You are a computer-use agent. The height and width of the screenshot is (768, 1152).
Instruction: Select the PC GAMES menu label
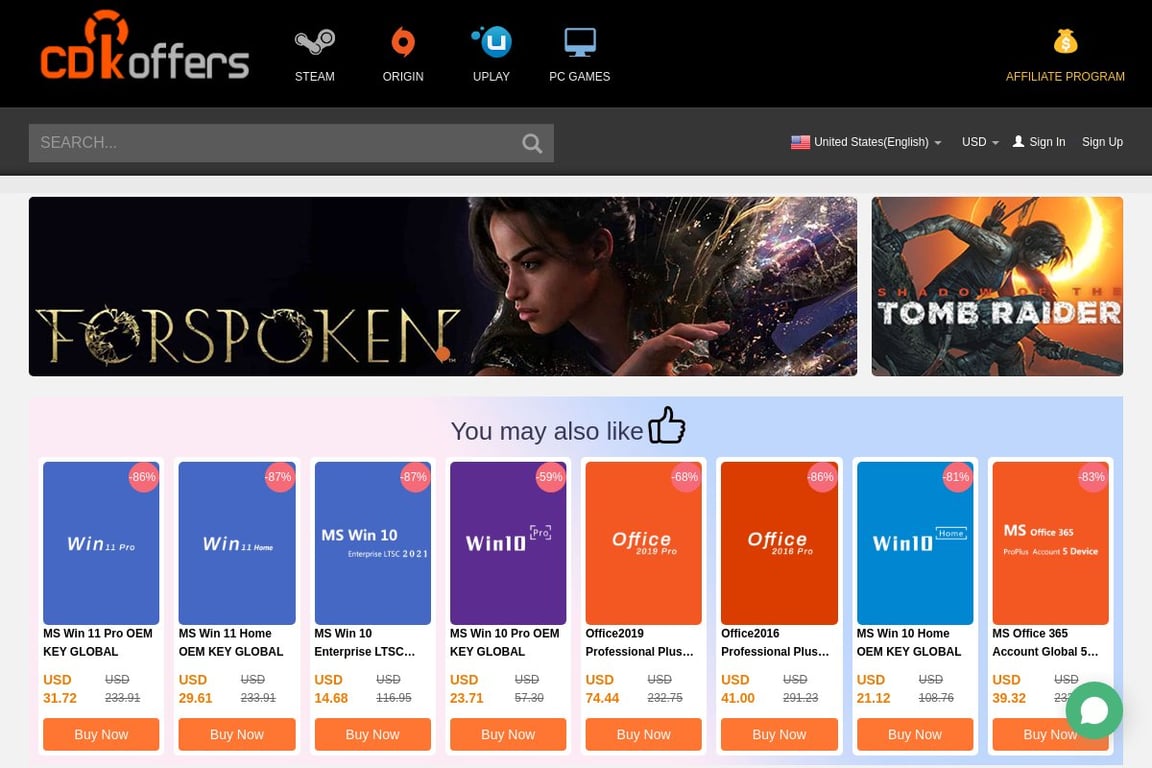coord(580,76)
